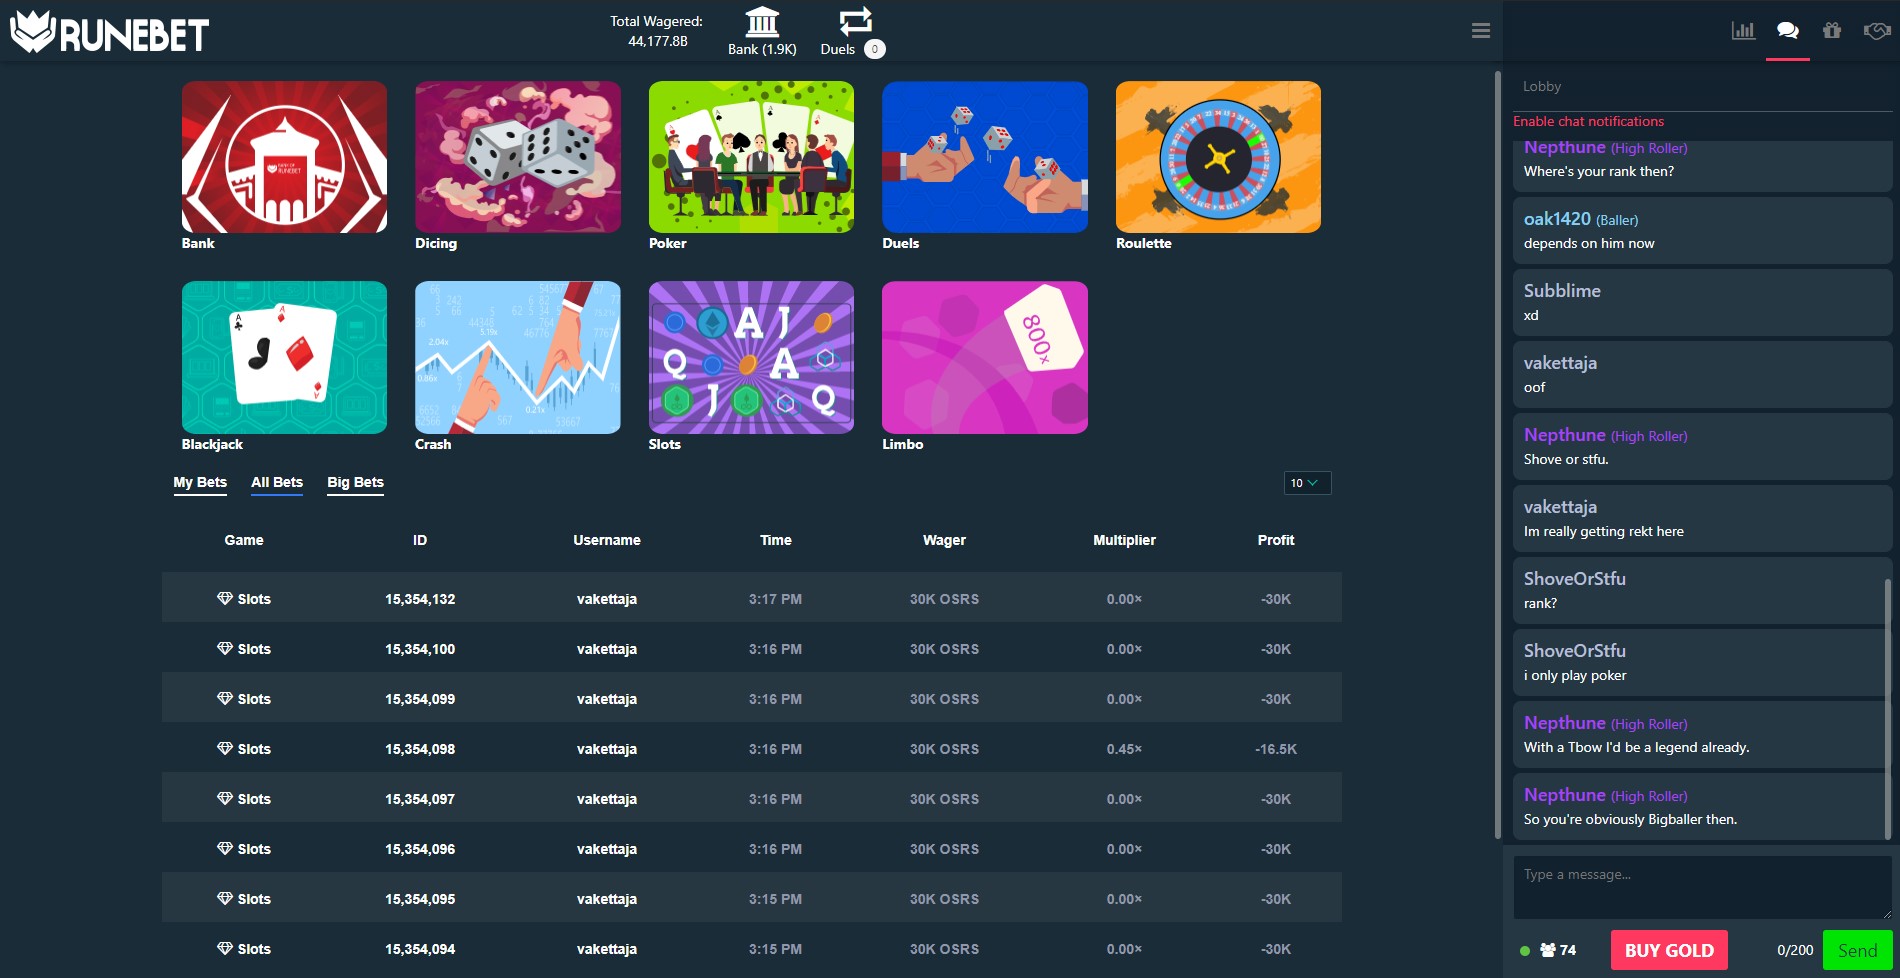Open the RuneBet logo home link
1900x978 pixels.
click(109, 33)
